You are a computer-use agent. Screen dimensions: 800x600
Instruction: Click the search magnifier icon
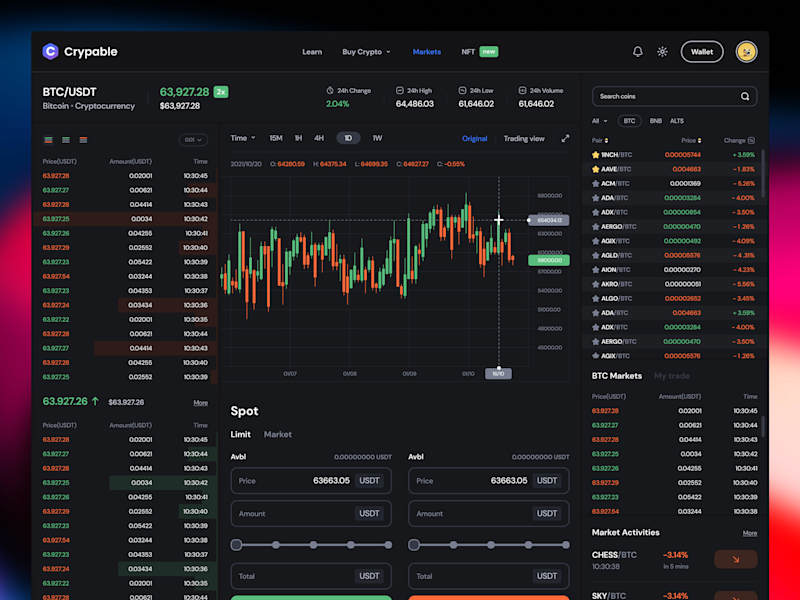click(x=745, y=96)
